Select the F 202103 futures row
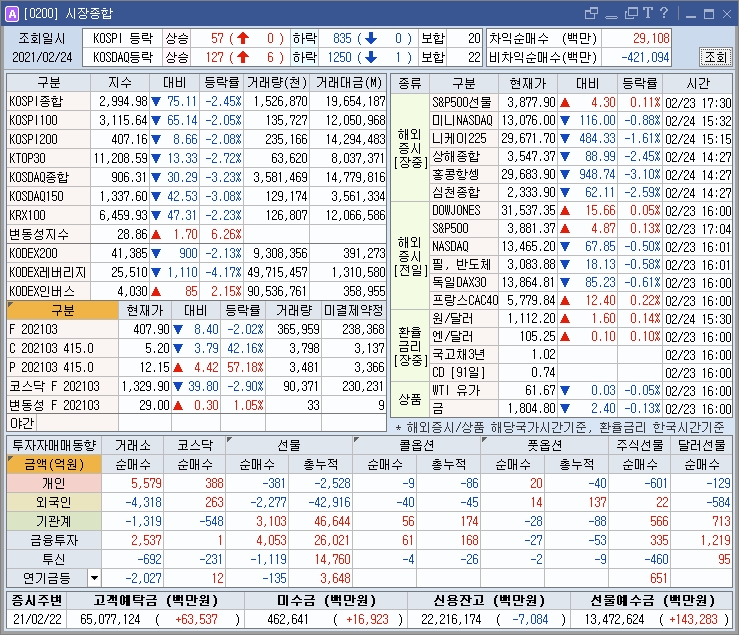Screen dimensions: 739x635 197,329
